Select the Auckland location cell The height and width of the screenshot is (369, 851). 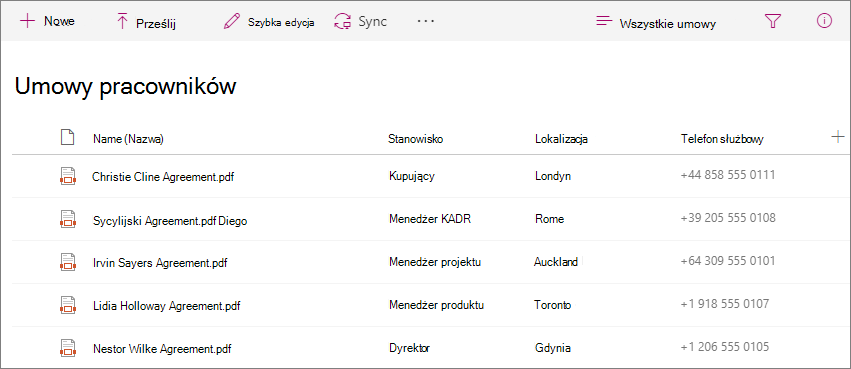pos(556,262)
